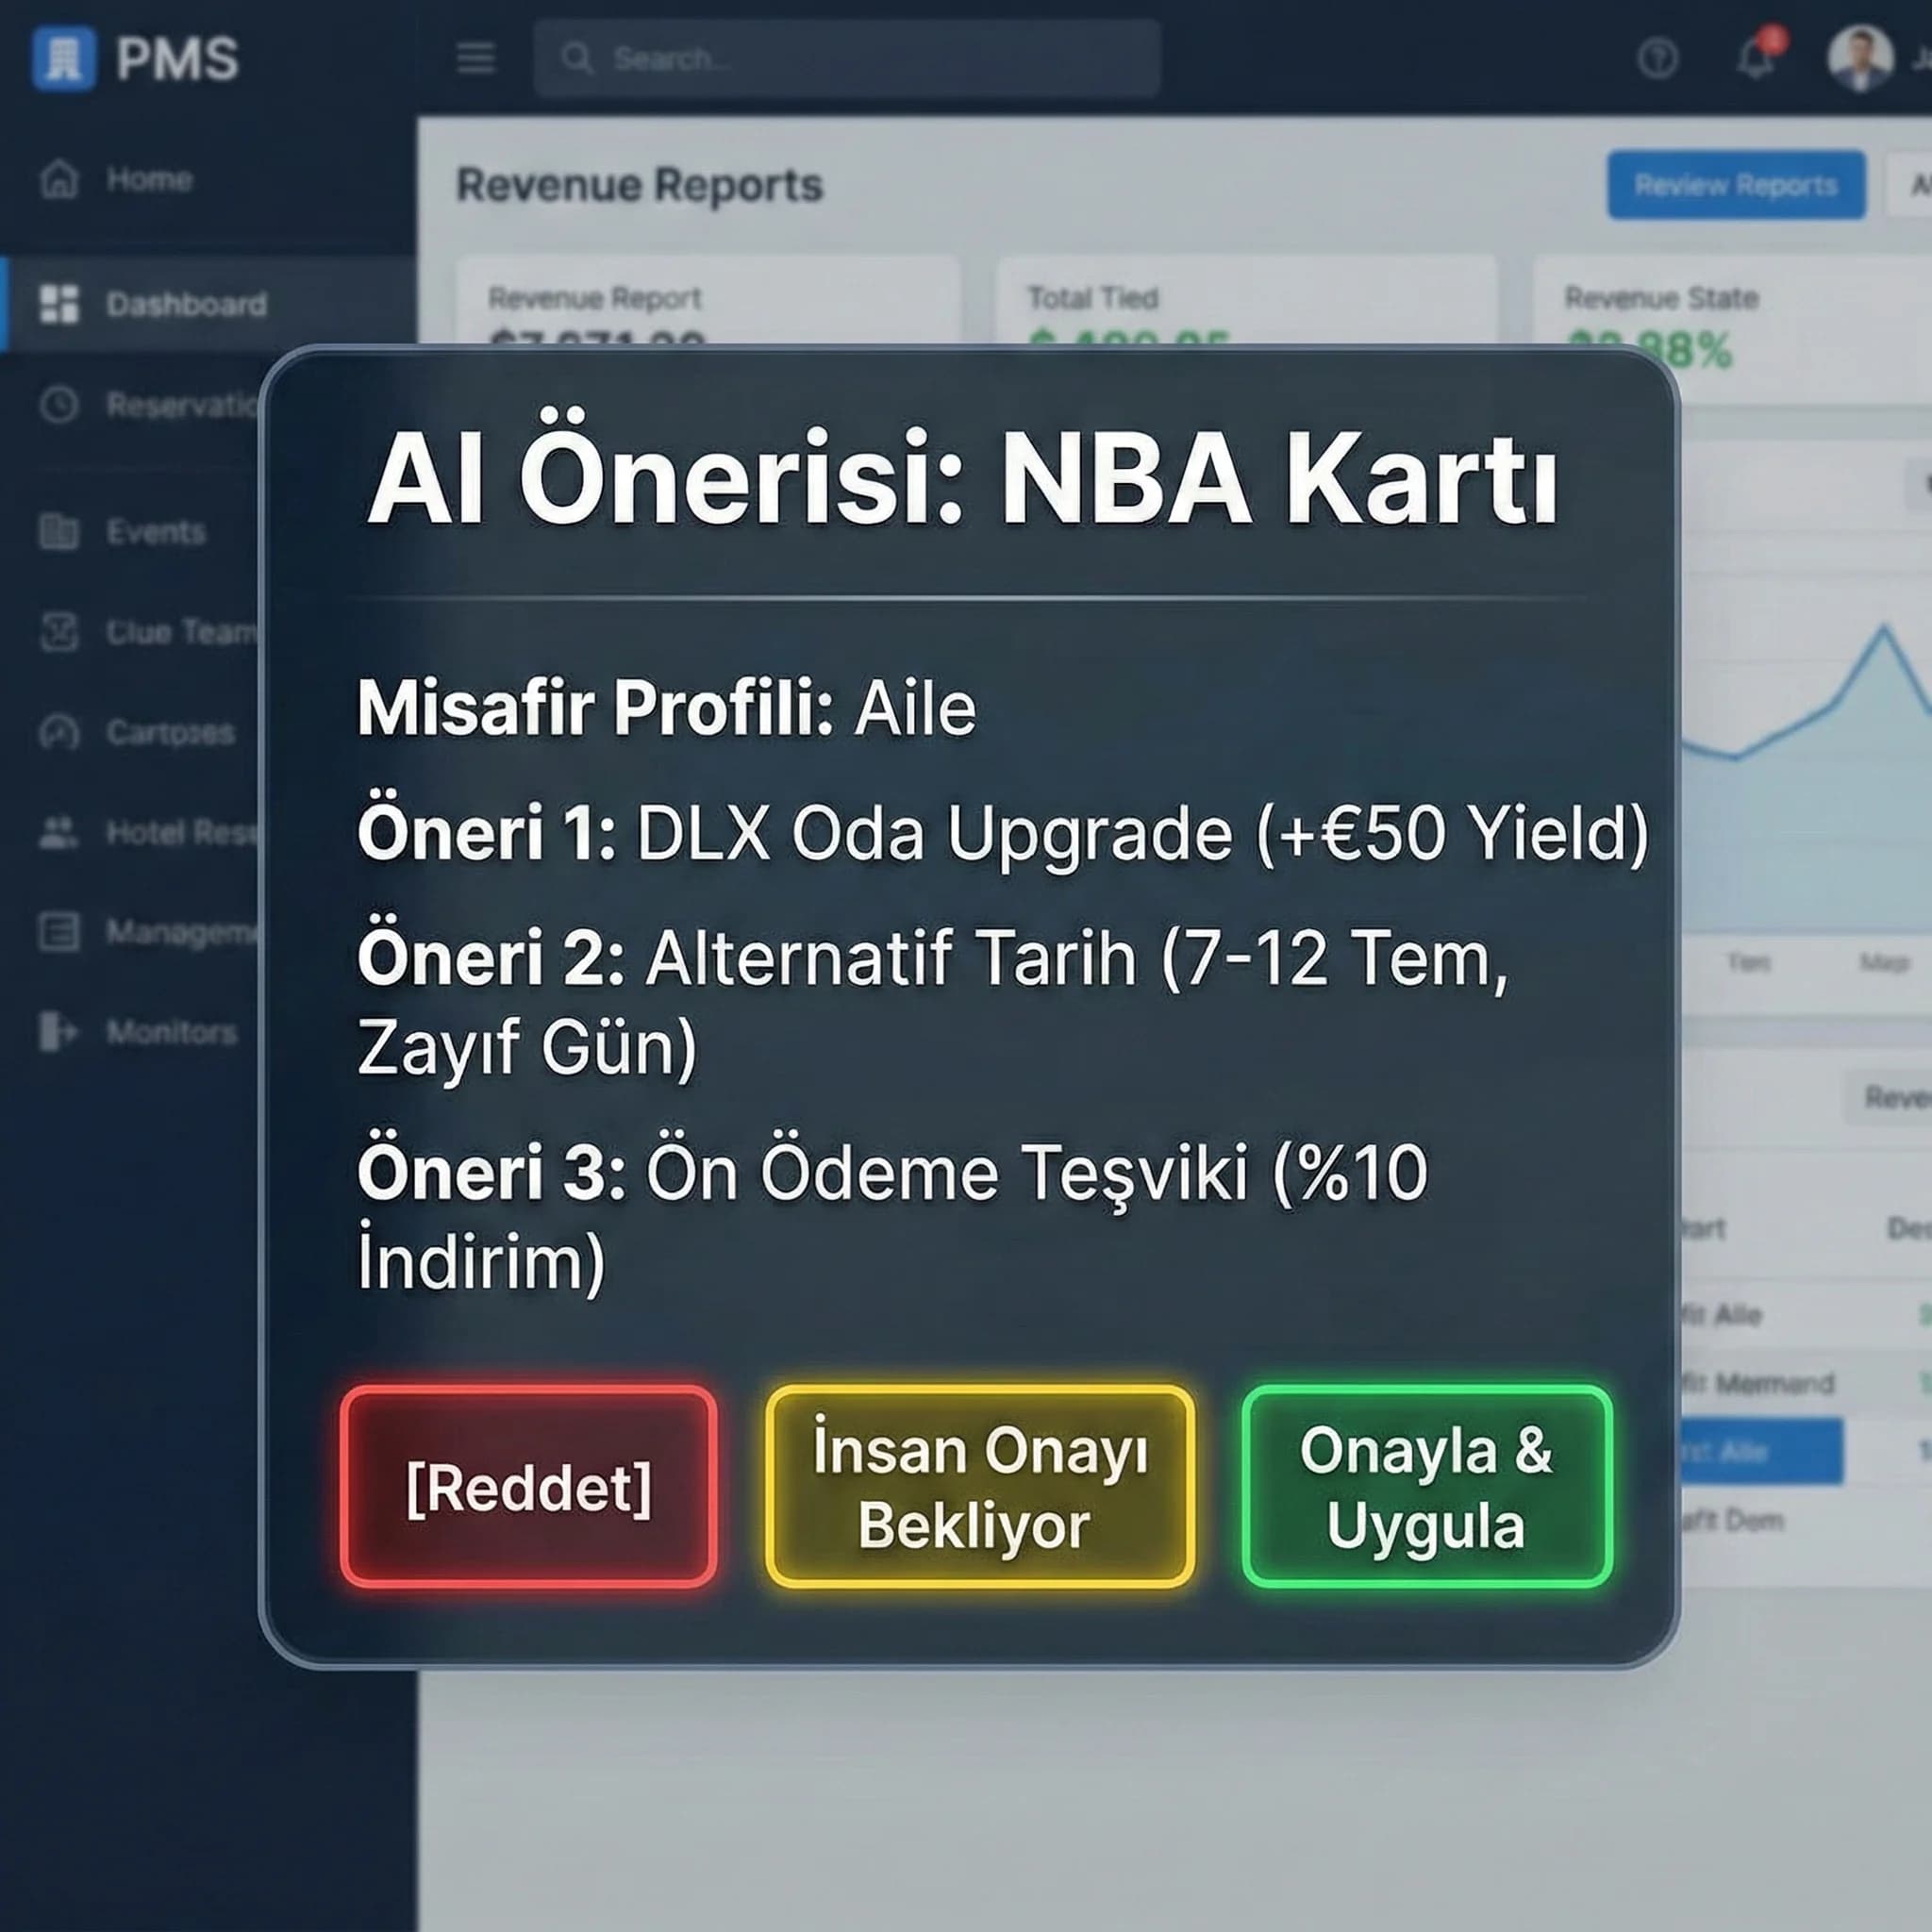Select Dashboard in the sidebar
The width and height of the screenshot is (1932, 1932).
[187, 304]
